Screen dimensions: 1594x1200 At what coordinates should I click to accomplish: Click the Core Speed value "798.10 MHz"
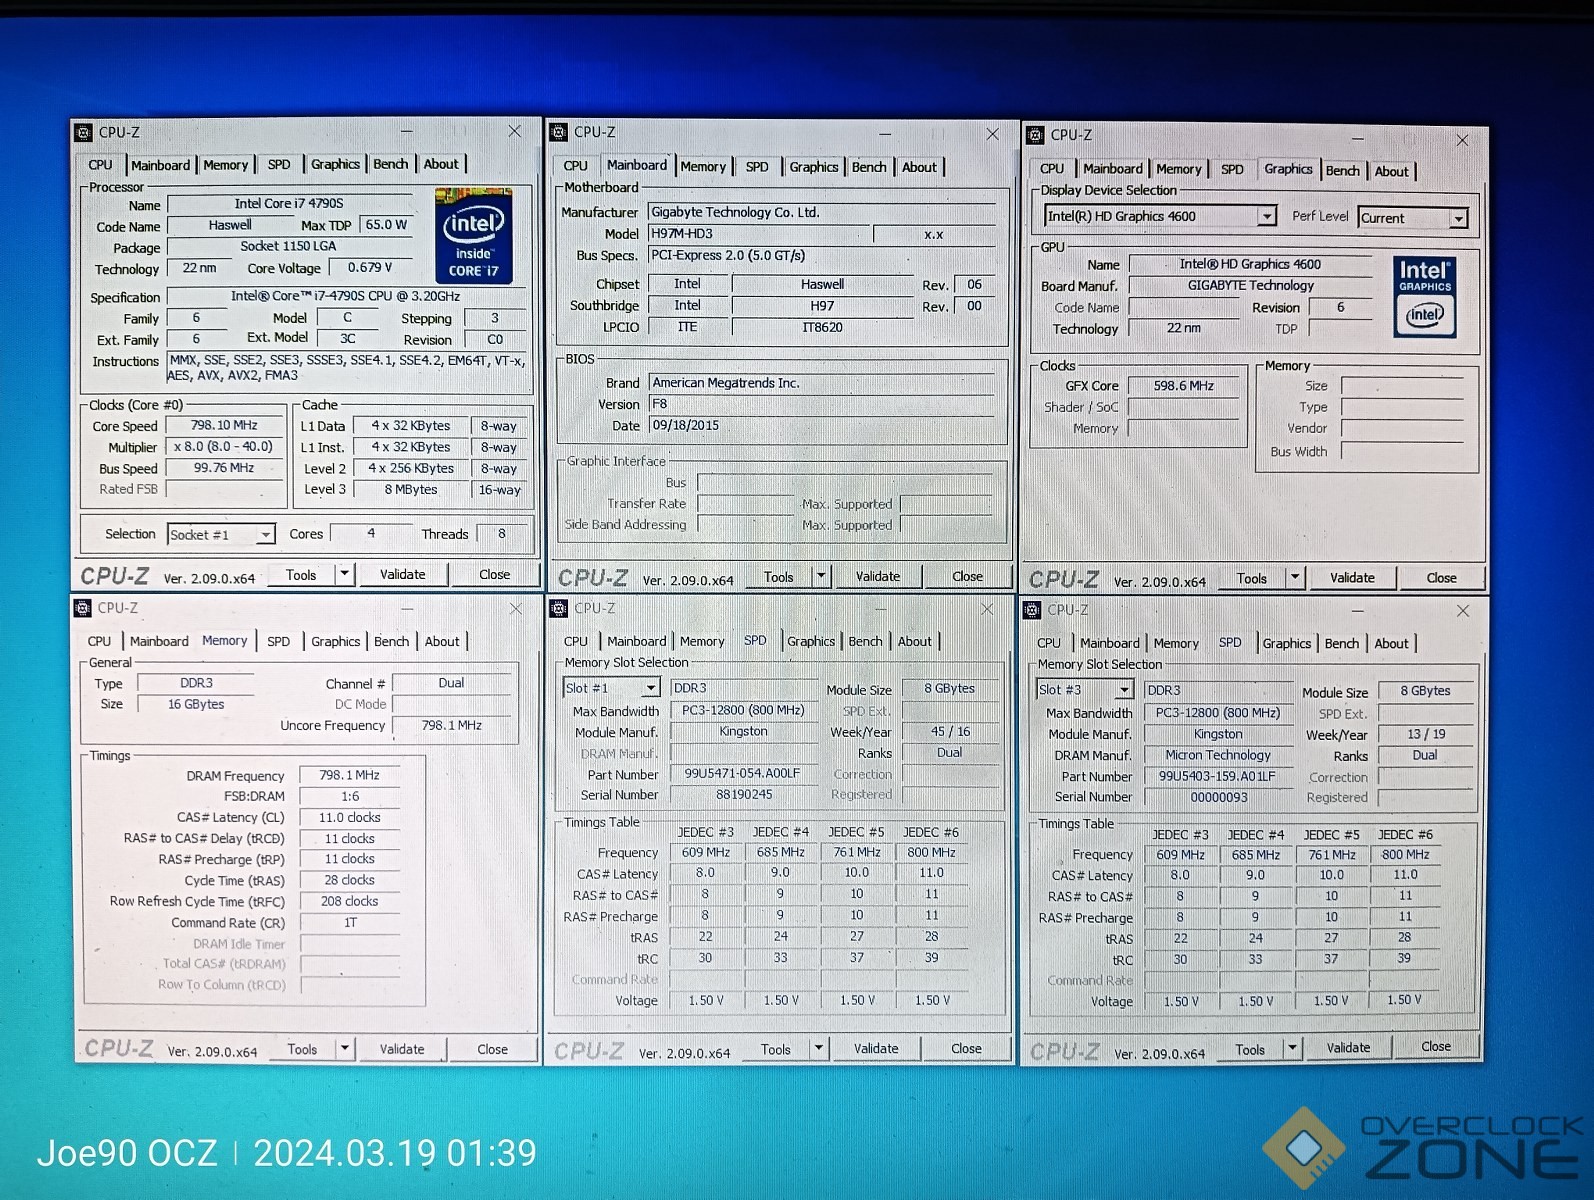click(x=224, y=426)
